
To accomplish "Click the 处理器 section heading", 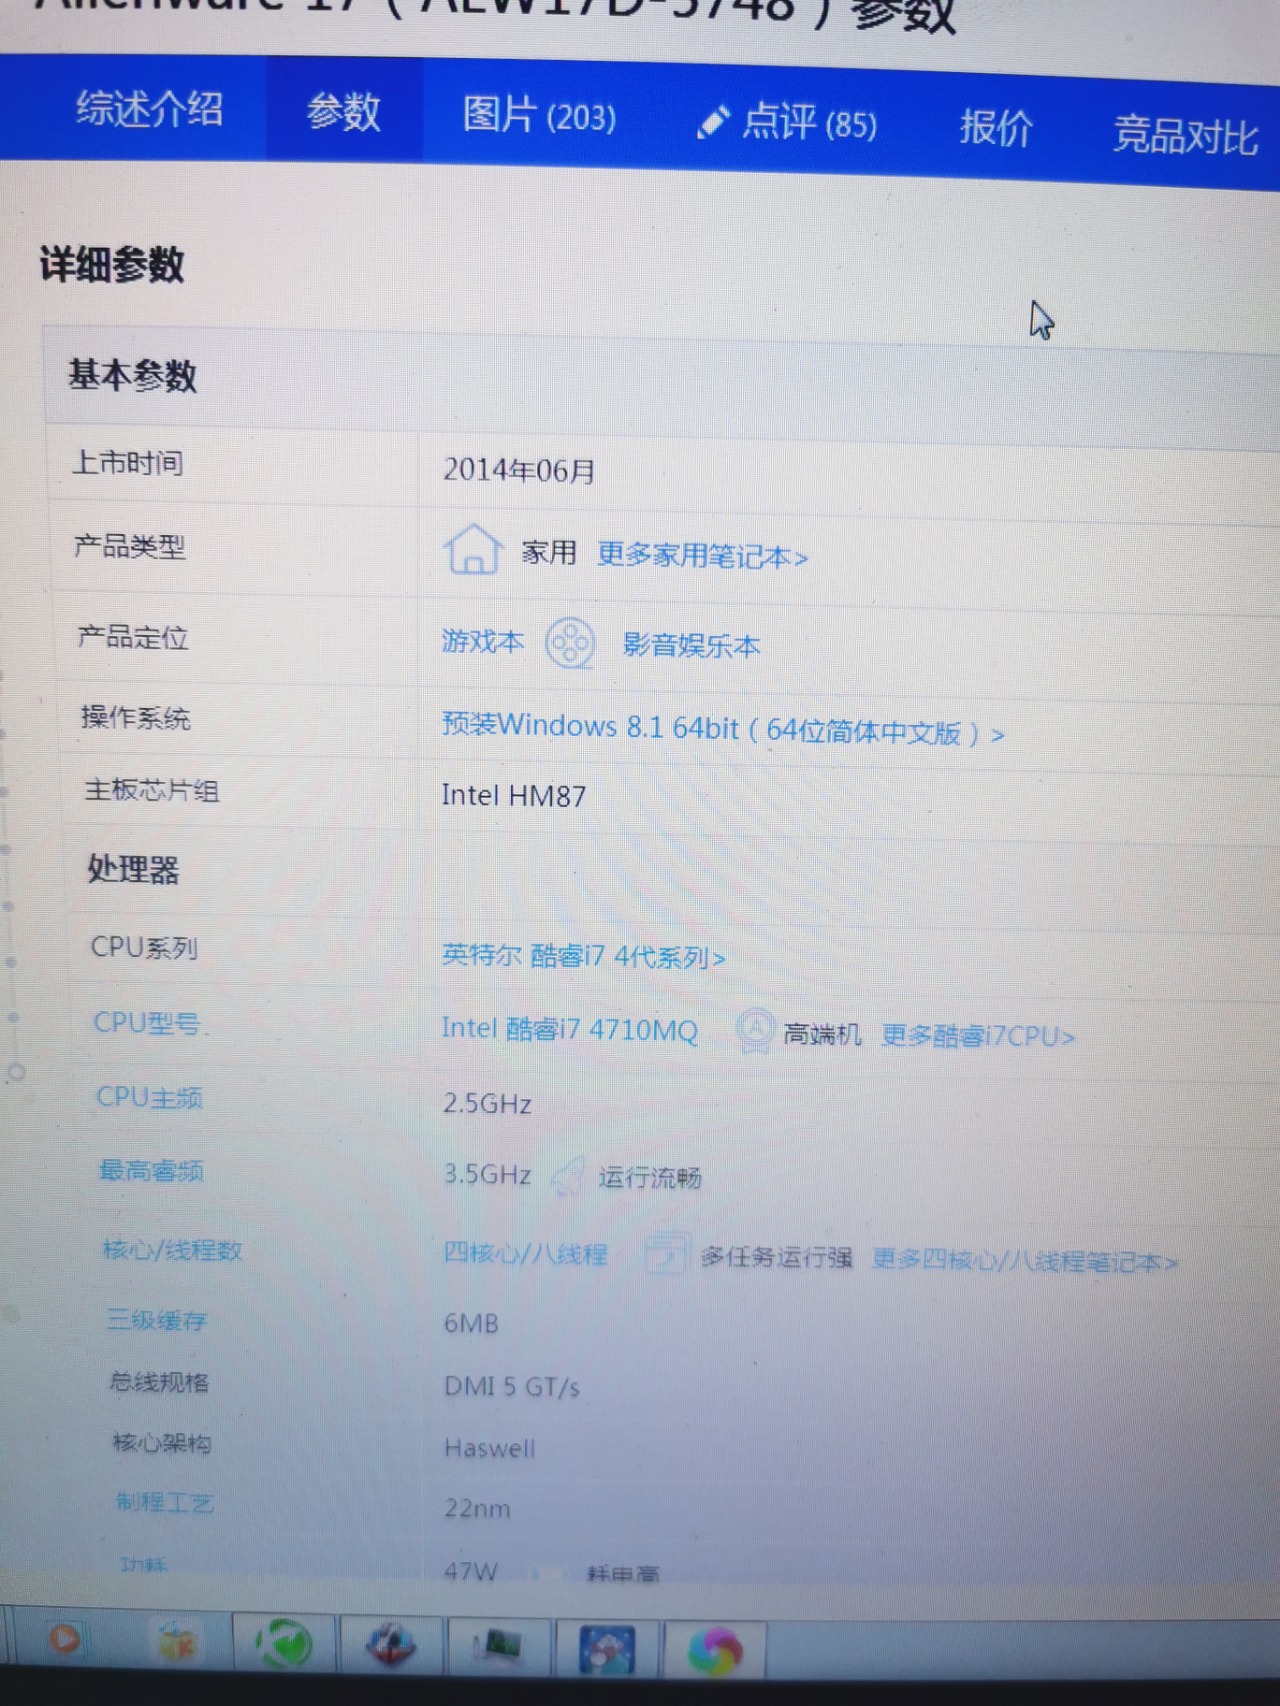I will pyautogui.click(x=133, y=869).
